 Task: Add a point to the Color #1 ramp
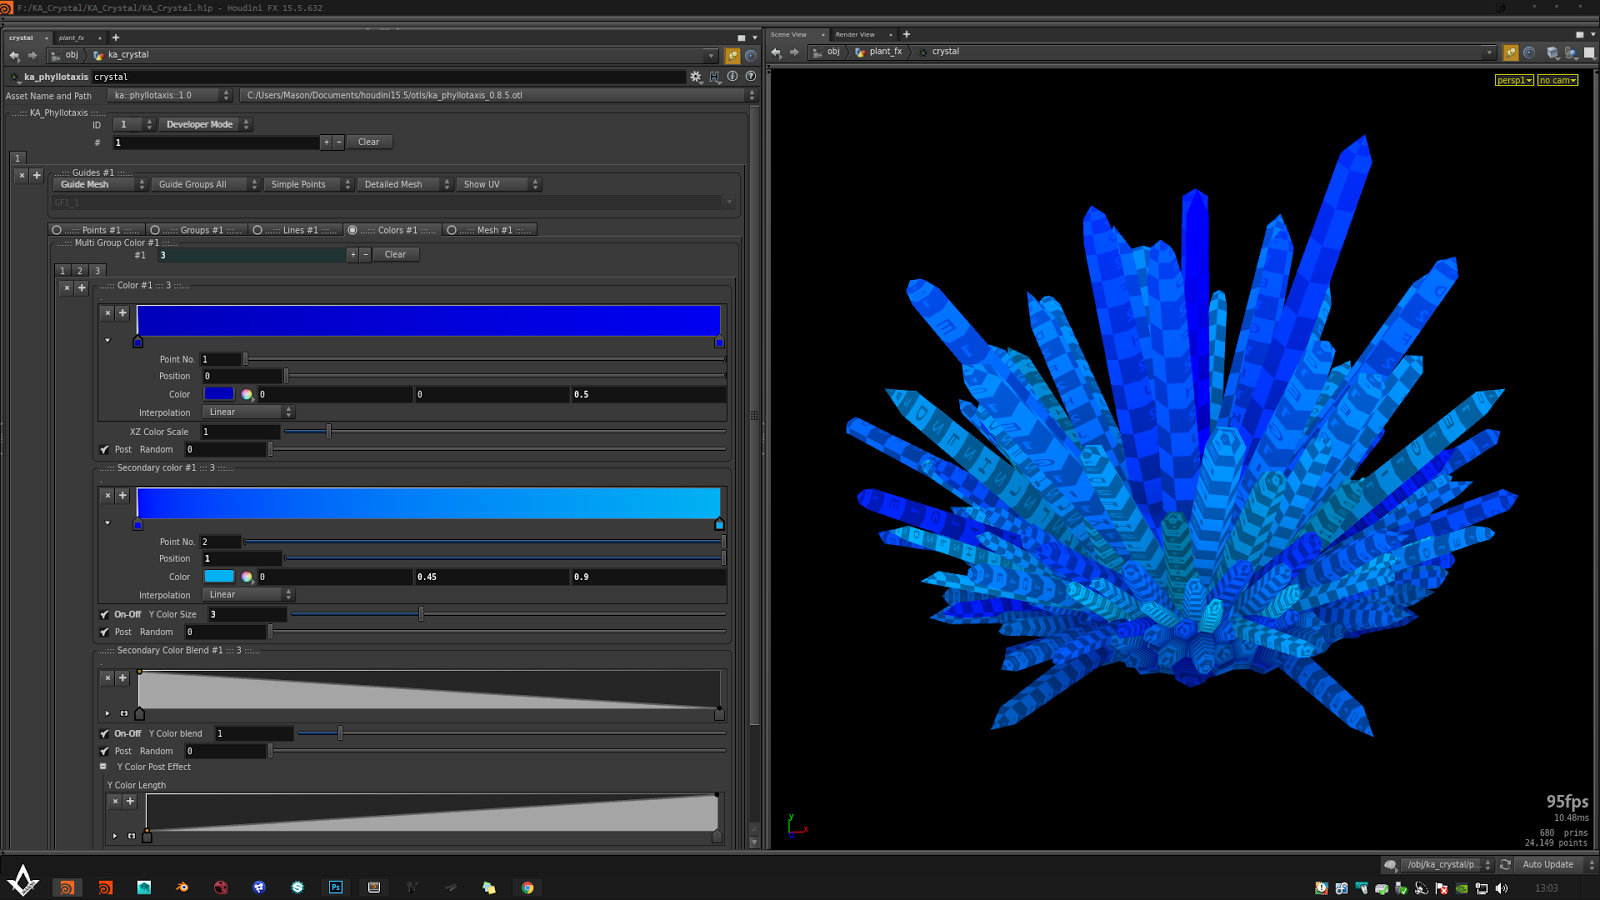[123, 313]
